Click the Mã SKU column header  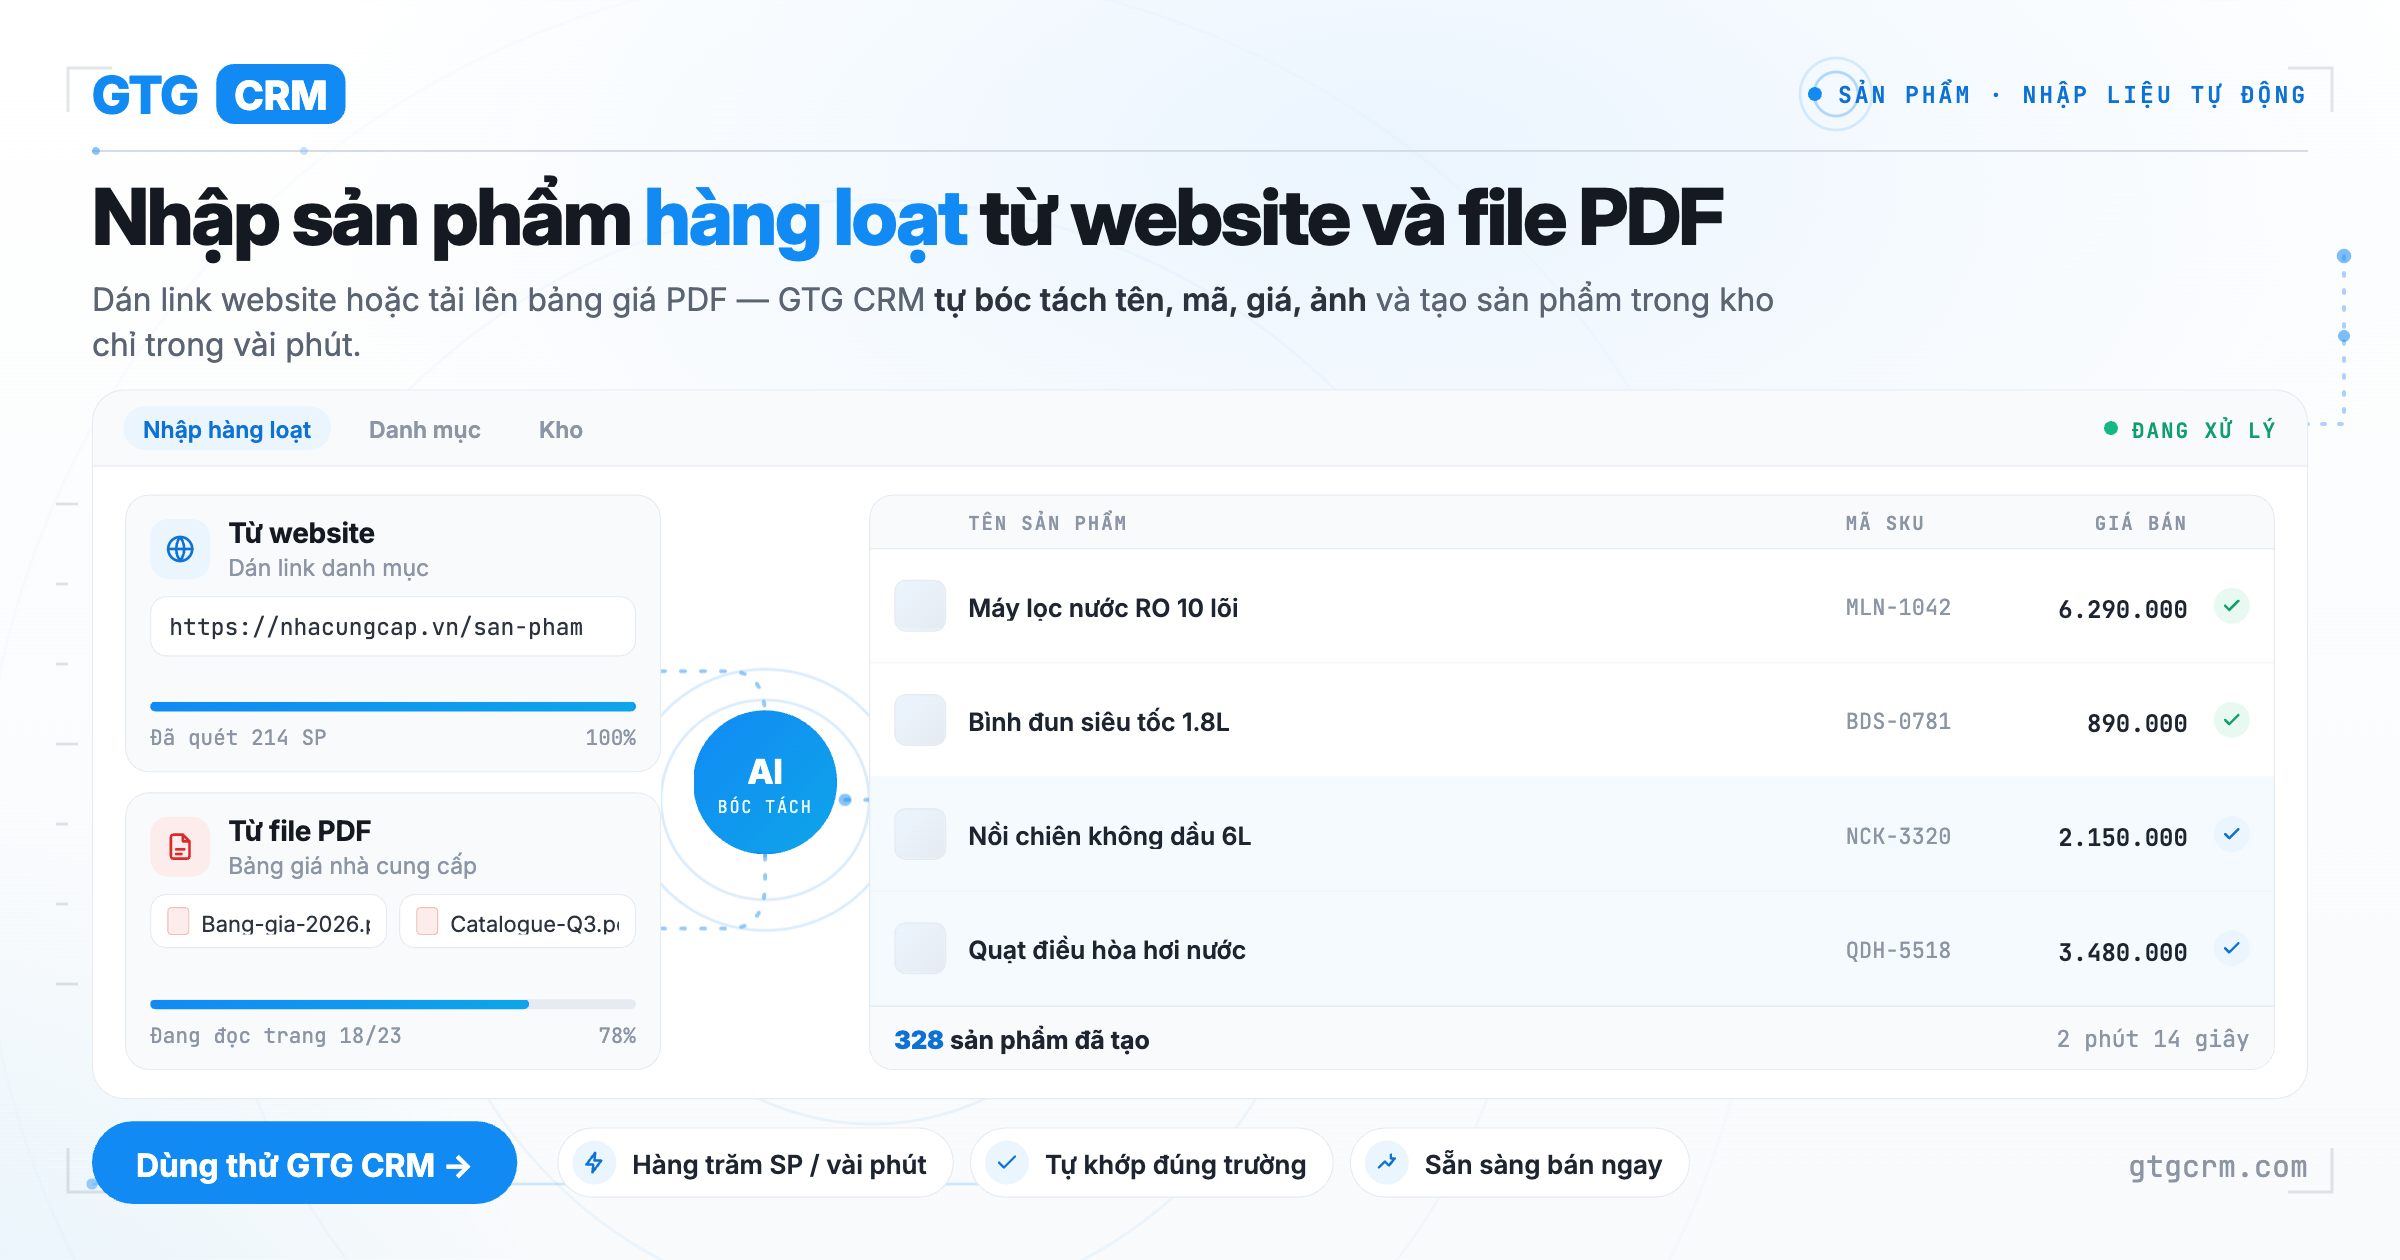tap(1885, 523)
